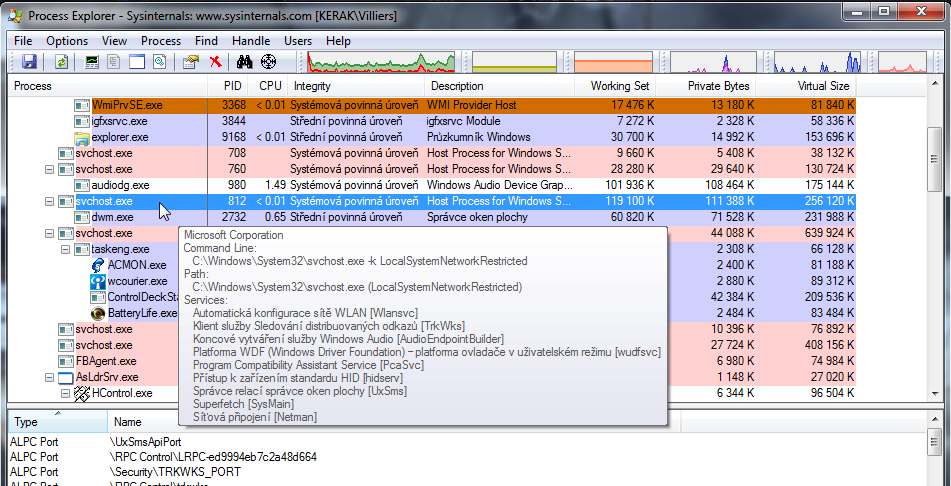Collapse the selected svchost.exe PID 812 node
Screen dimensions: 951x486
tap(50, 201)
